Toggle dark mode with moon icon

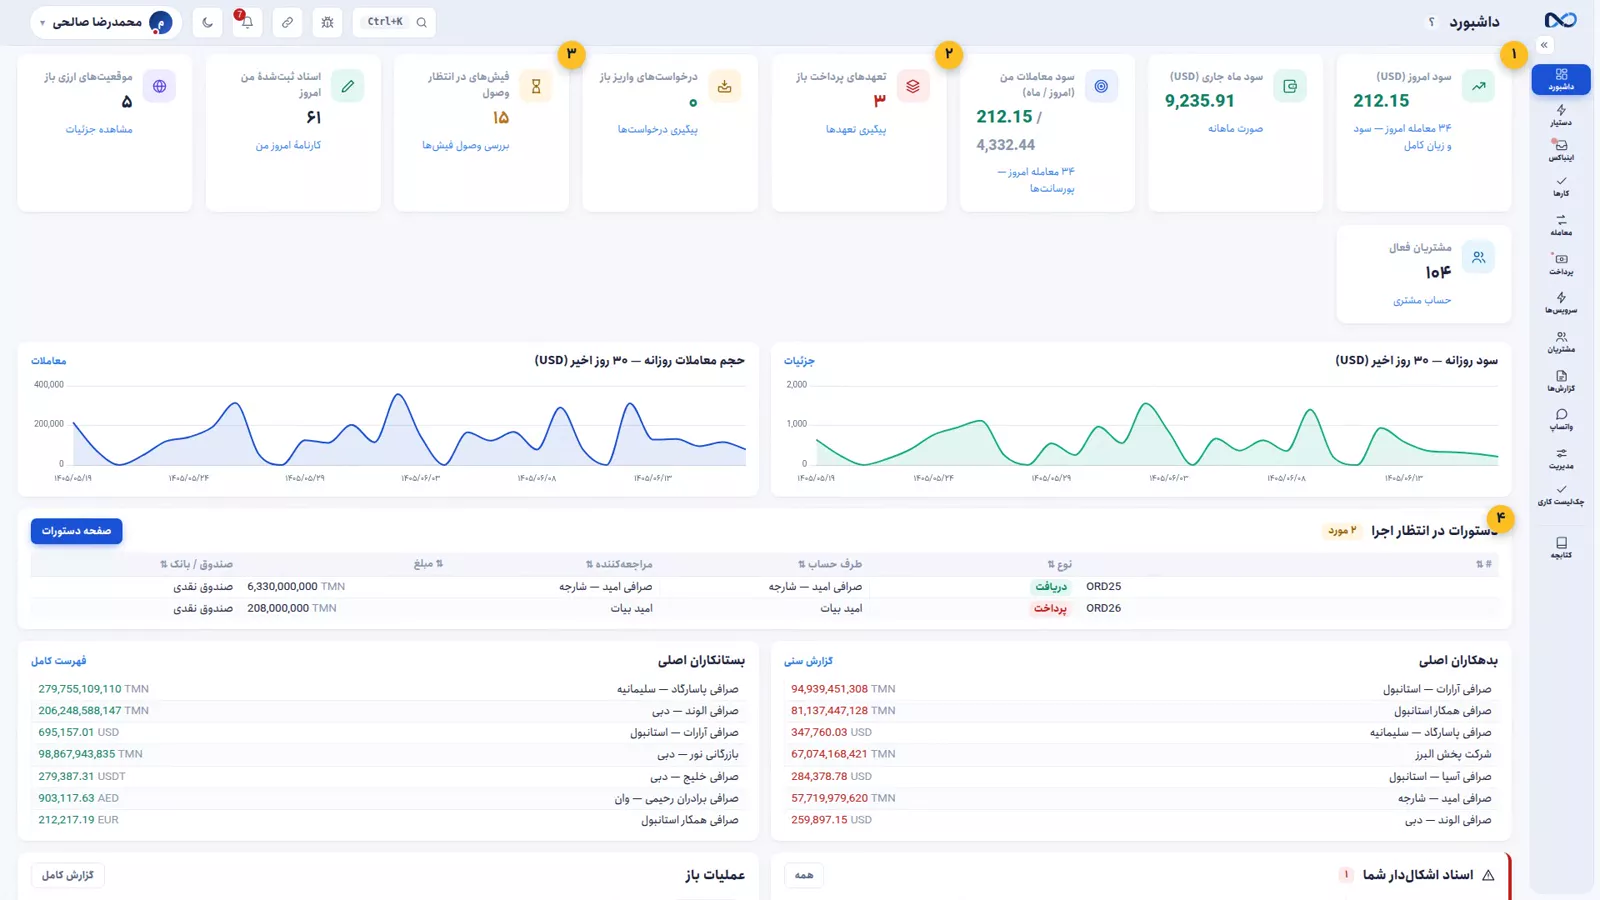(207, 22)
